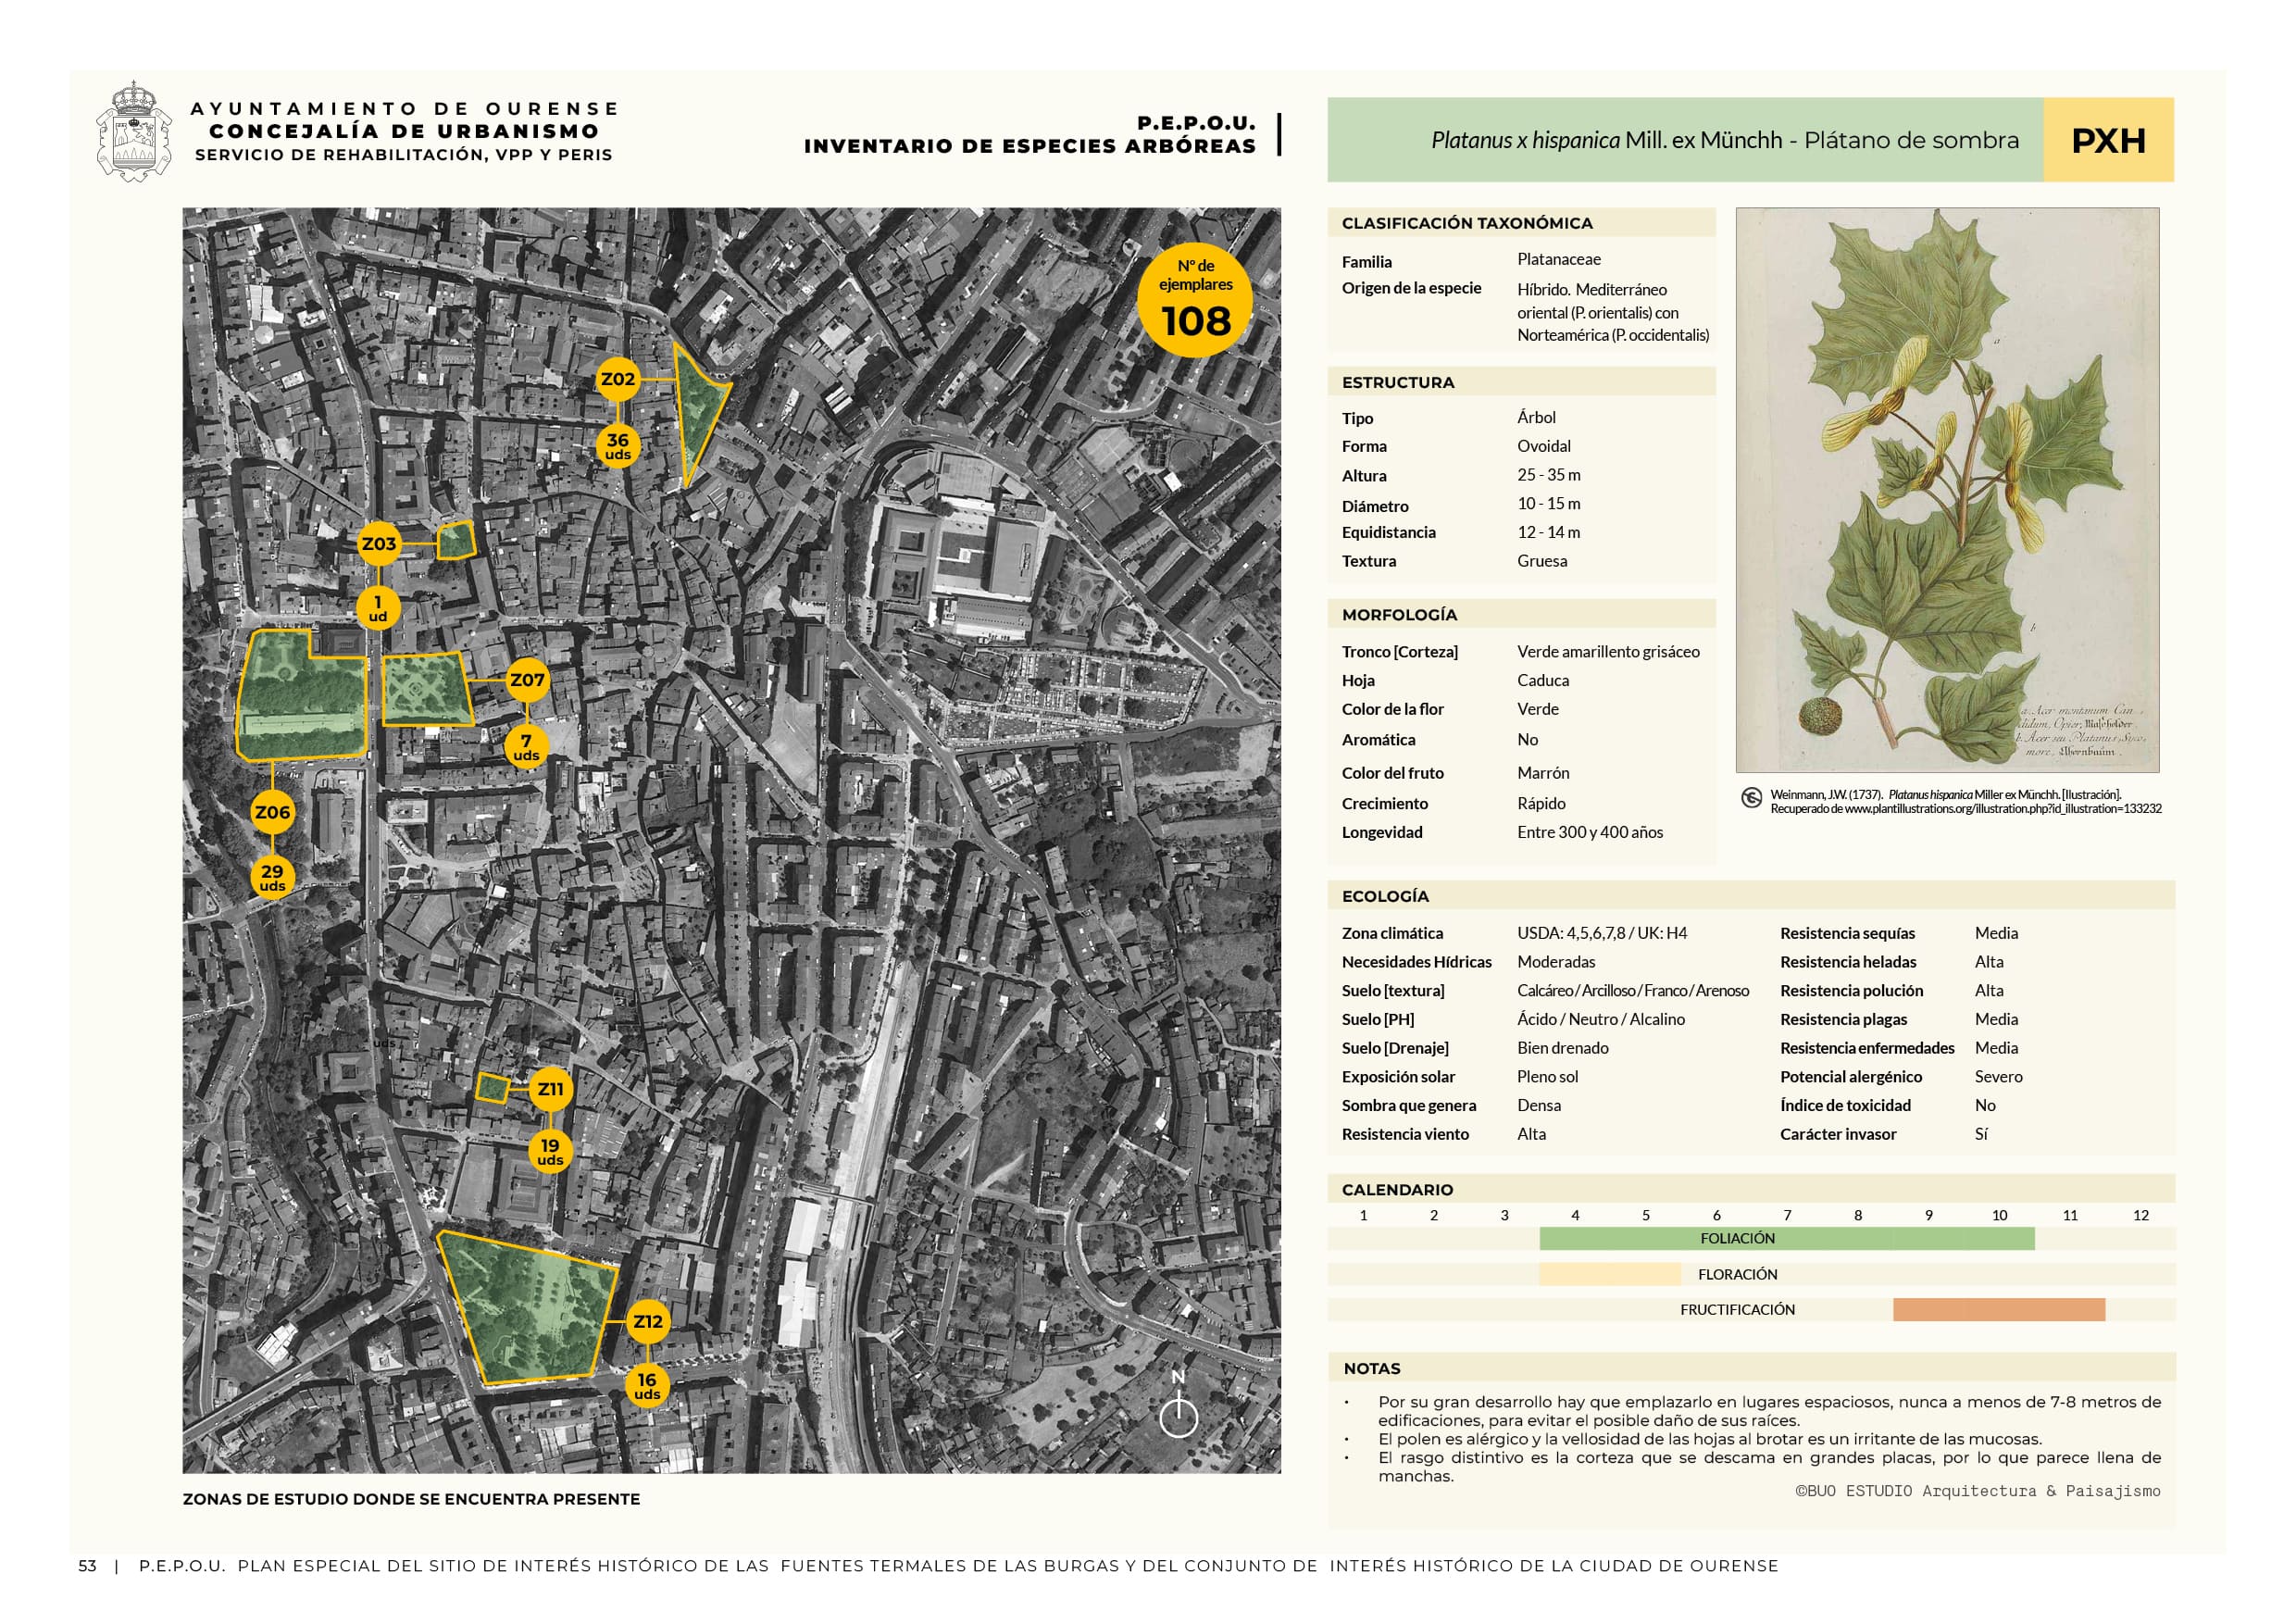Click the Ecología section header
The width and height of the screenshot is (2296, 1624).
[1385, 896]
